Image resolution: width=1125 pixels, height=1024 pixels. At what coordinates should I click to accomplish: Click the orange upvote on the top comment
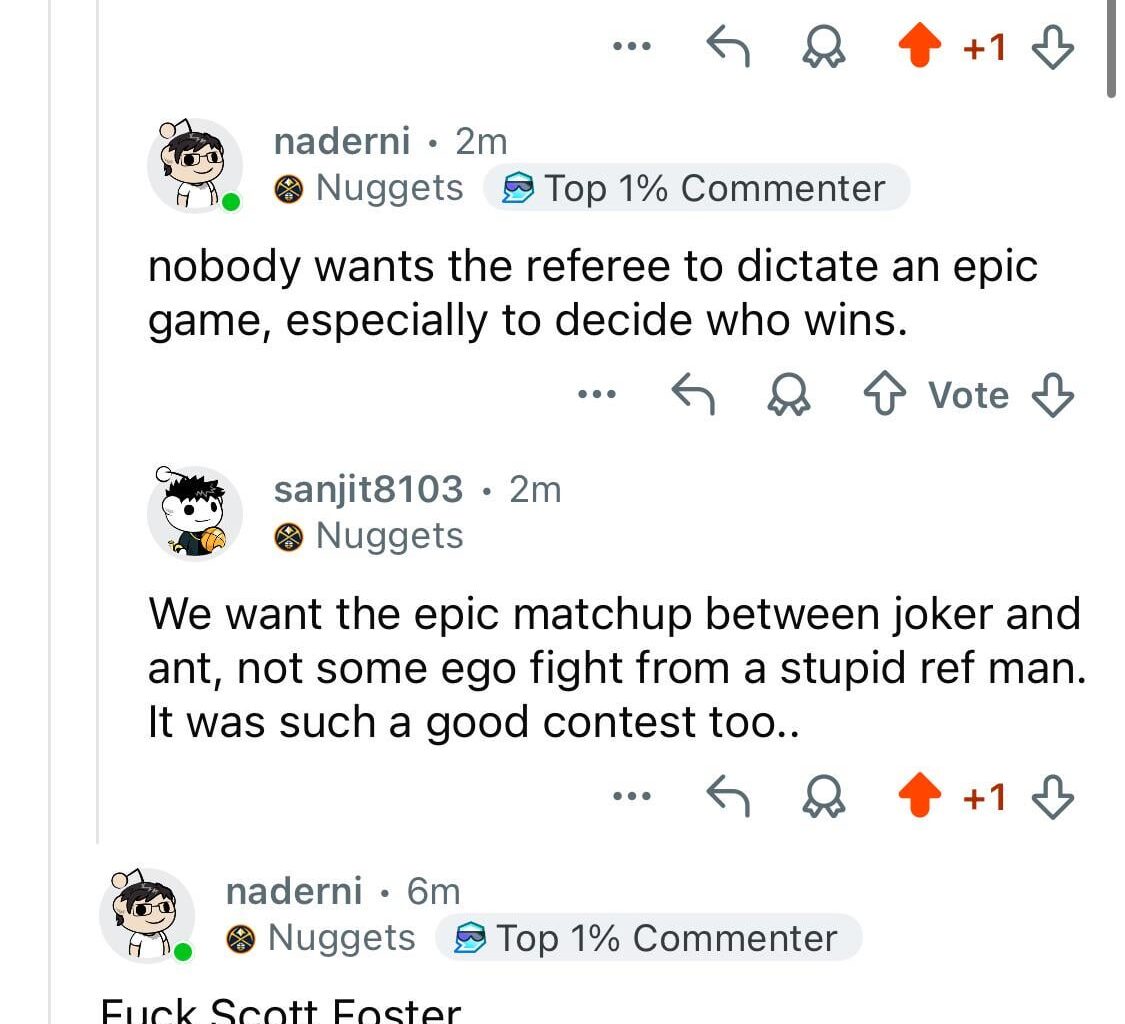pyautogui.click(x=920, y=46)
